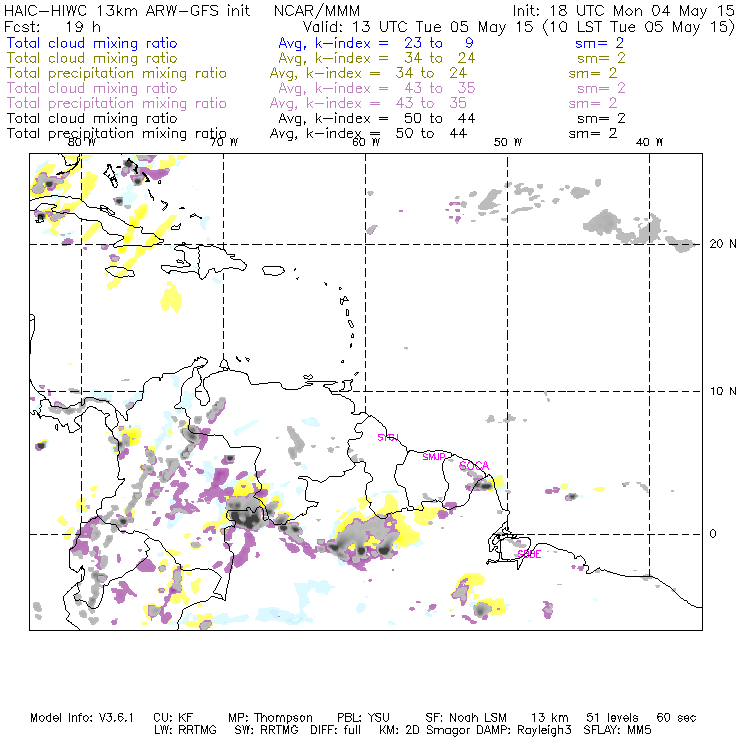
Task: Click the magenta "SOCA" station label
Action: click(474, 466)
